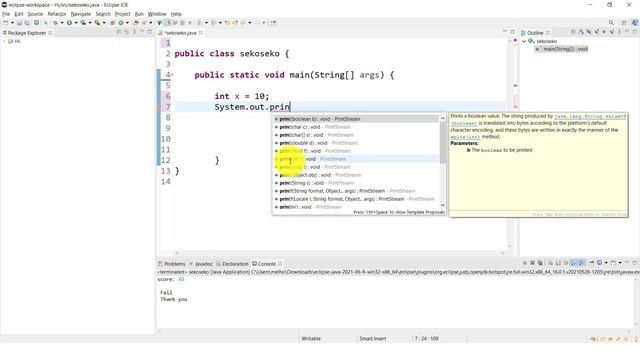Select the Java perspective icon

(x=634, y=23)
